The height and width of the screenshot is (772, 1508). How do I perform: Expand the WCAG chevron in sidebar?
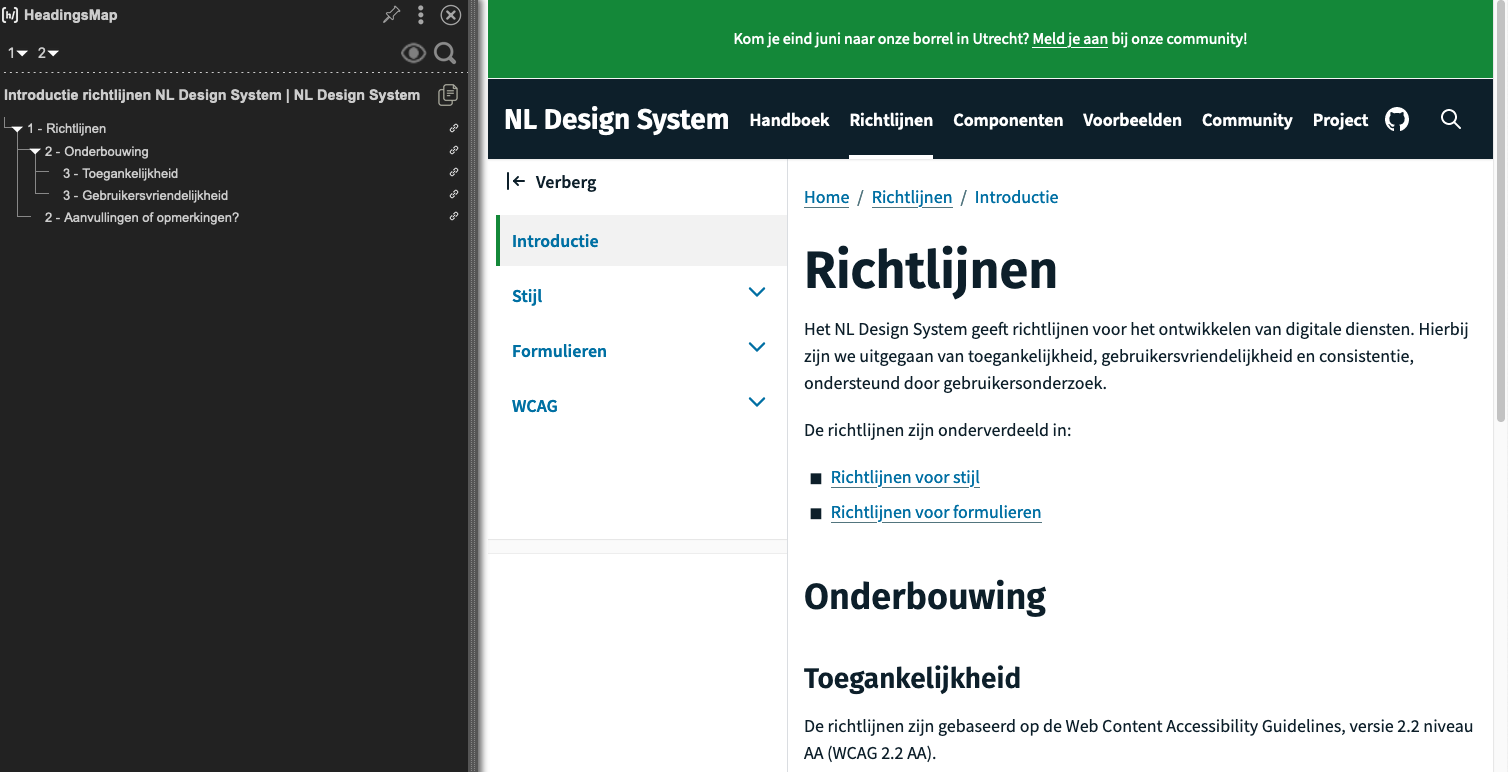tap(757, 402)
